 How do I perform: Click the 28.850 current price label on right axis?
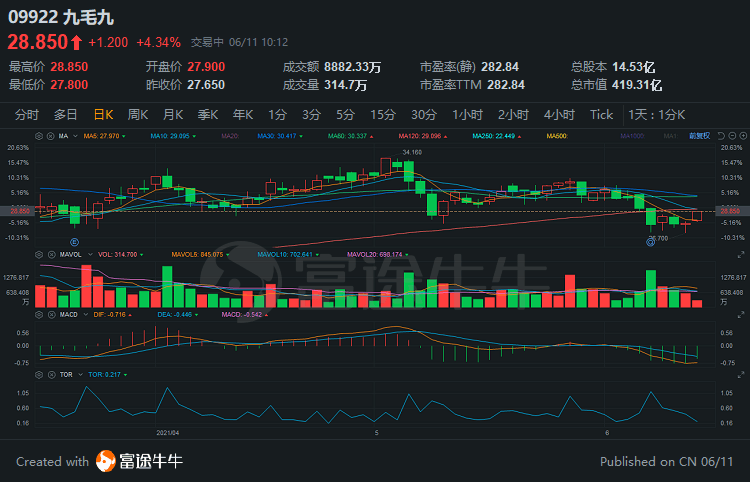730,211
